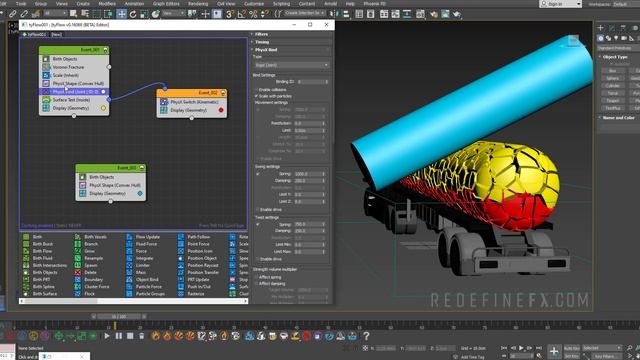This screenshot has height=360, width=640.
Task: Toggle Enable drive checkbox under Swing settings
Action: point(258,209)
